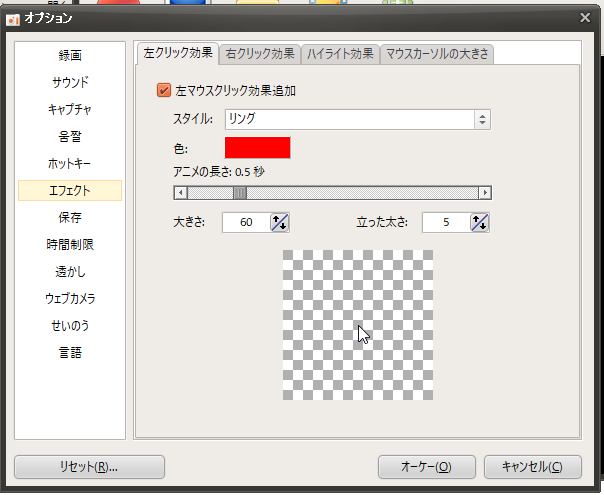Select ホットキー in the sidebar list
This screenshot has width=604, height=495.
click(70, 163)
